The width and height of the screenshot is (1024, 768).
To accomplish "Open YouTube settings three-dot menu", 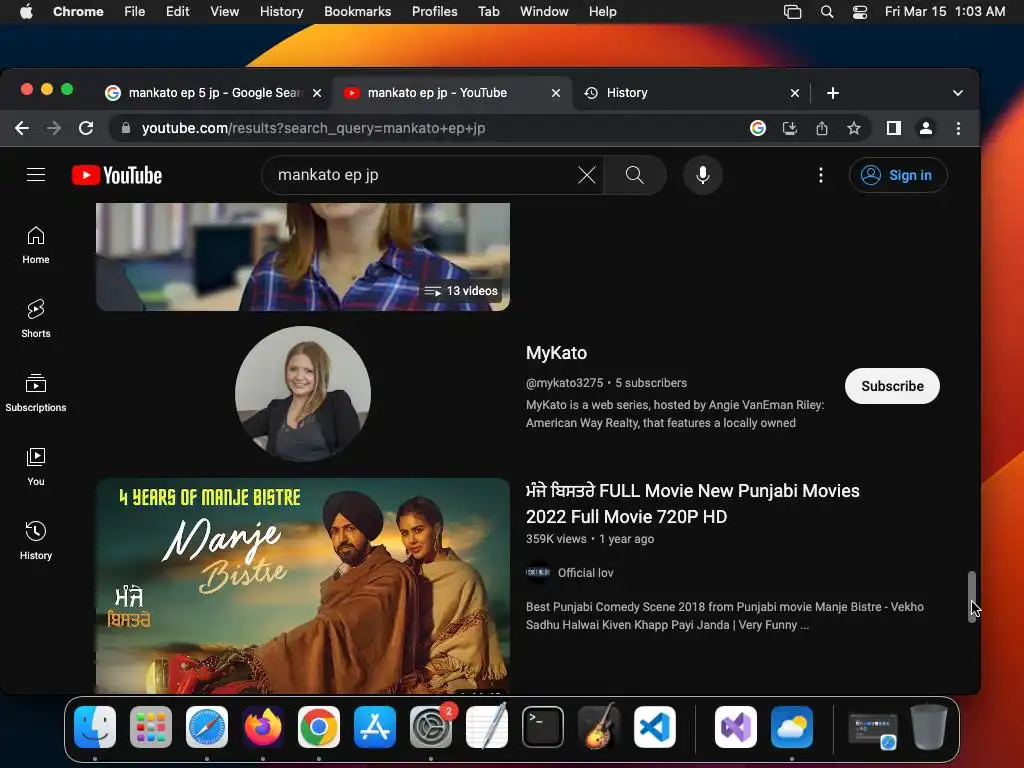I will point(821,175).
